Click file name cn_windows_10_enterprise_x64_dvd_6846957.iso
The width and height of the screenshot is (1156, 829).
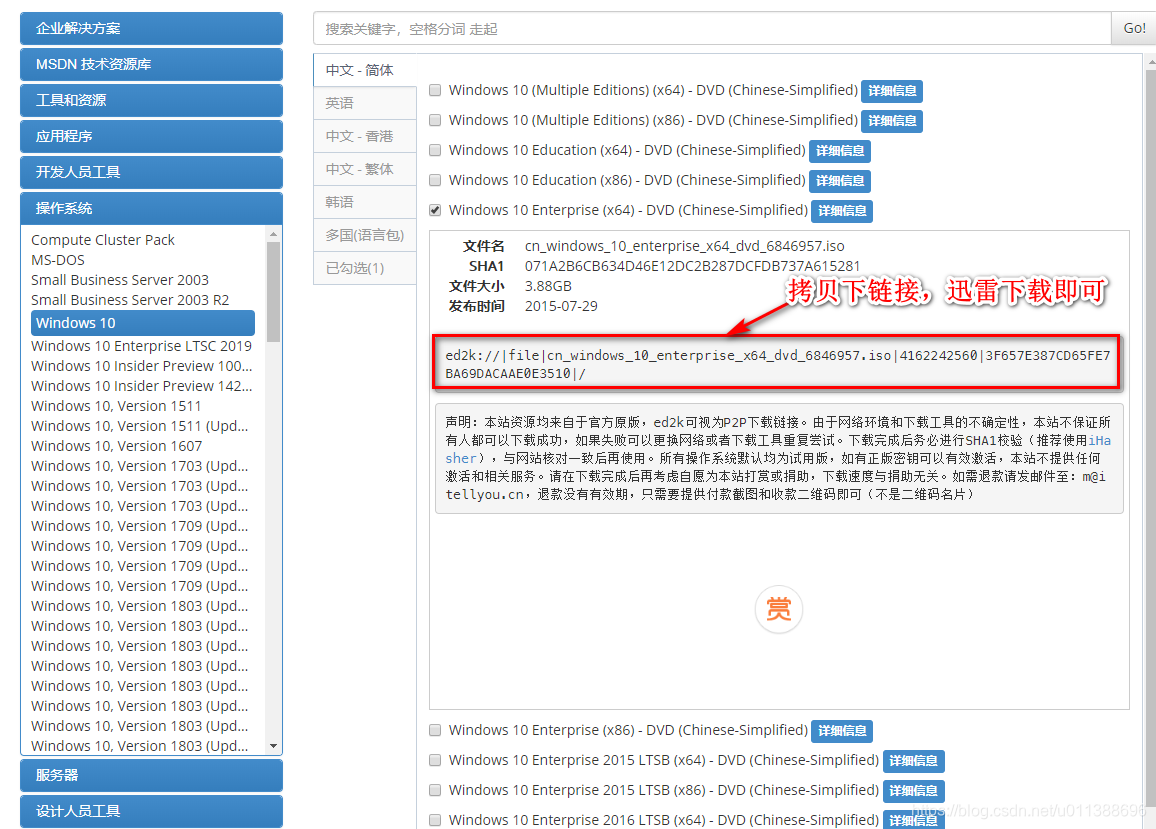684,246
